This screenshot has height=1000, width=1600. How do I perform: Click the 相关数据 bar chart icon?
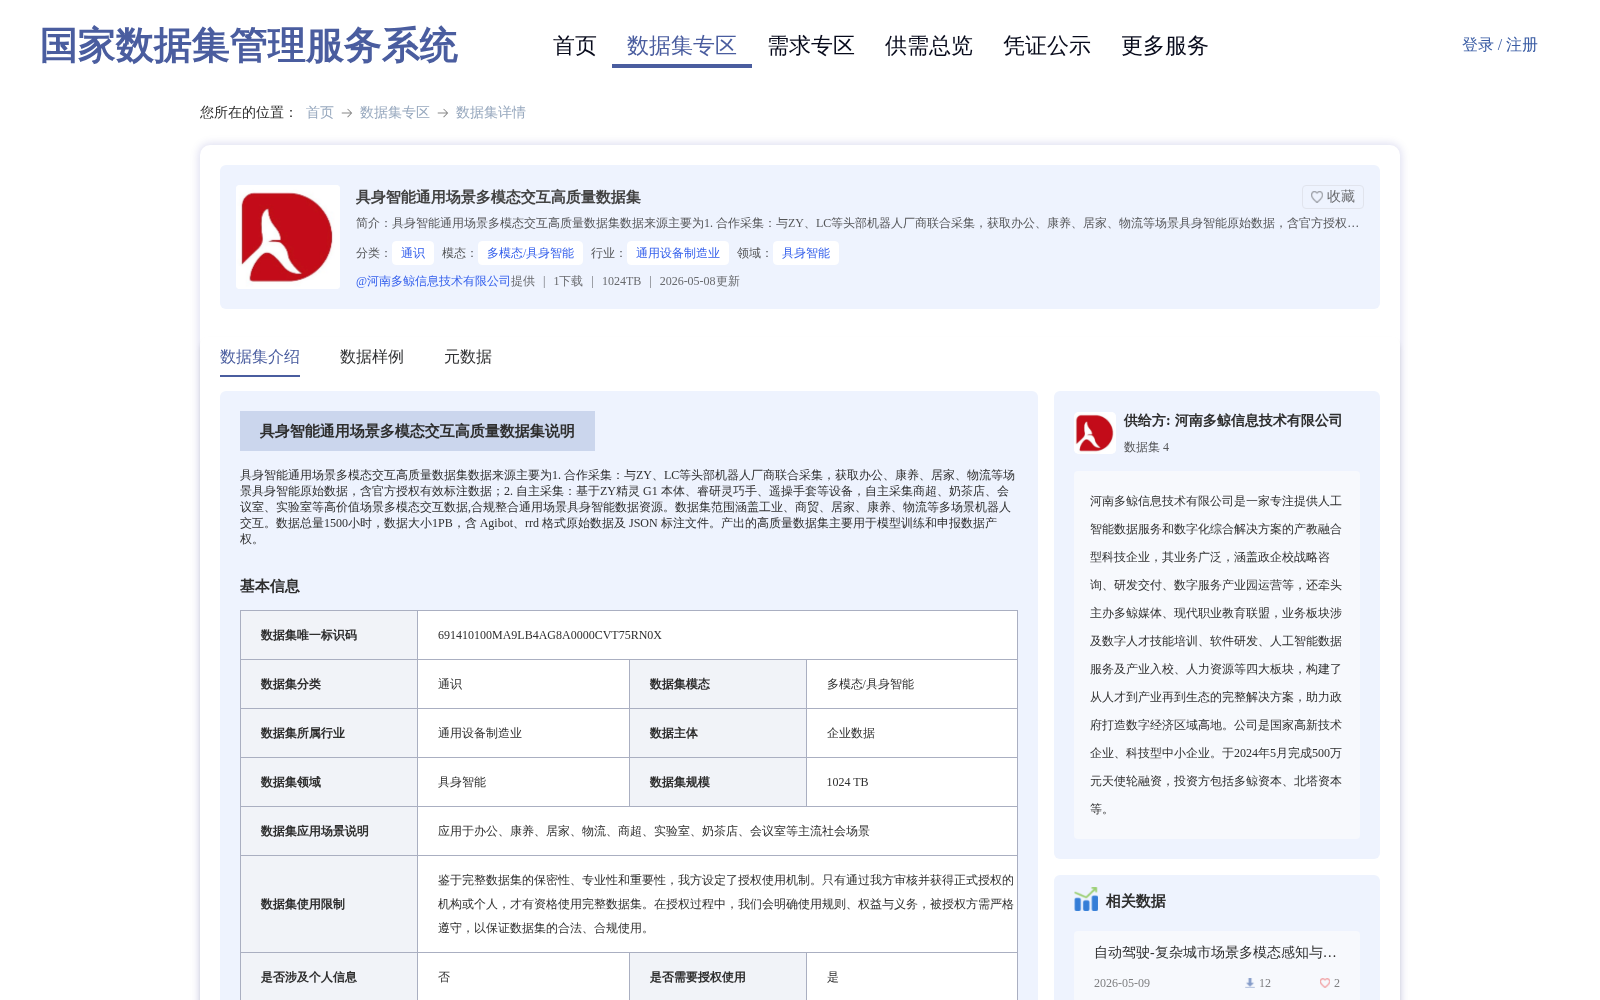[x=1086, y=900]
